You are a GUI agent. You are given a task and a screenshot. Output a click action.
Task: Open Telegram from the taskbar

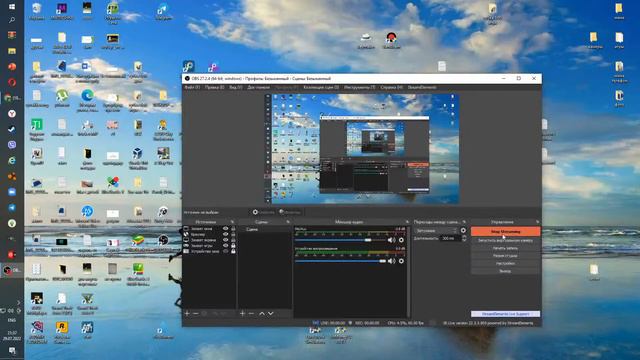point(12,208)
